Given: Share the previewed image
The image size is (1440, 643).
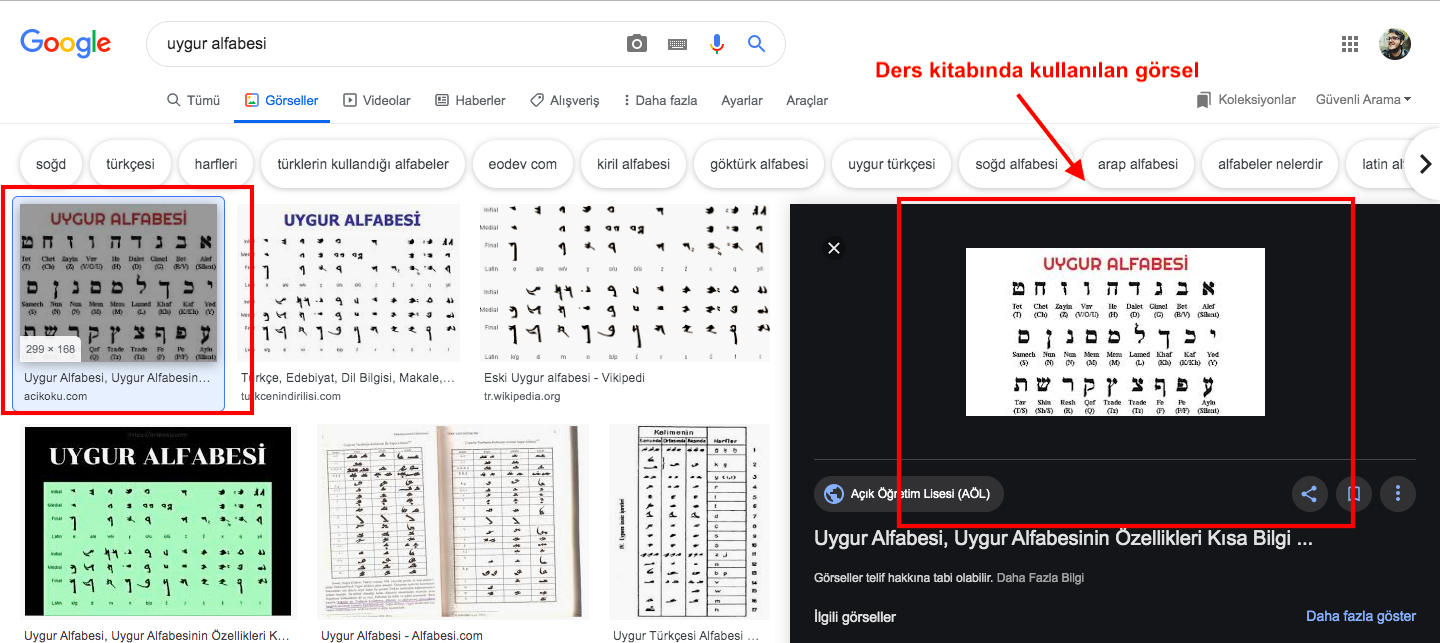Looking at the screenshot, I should tap(1308, 493).
